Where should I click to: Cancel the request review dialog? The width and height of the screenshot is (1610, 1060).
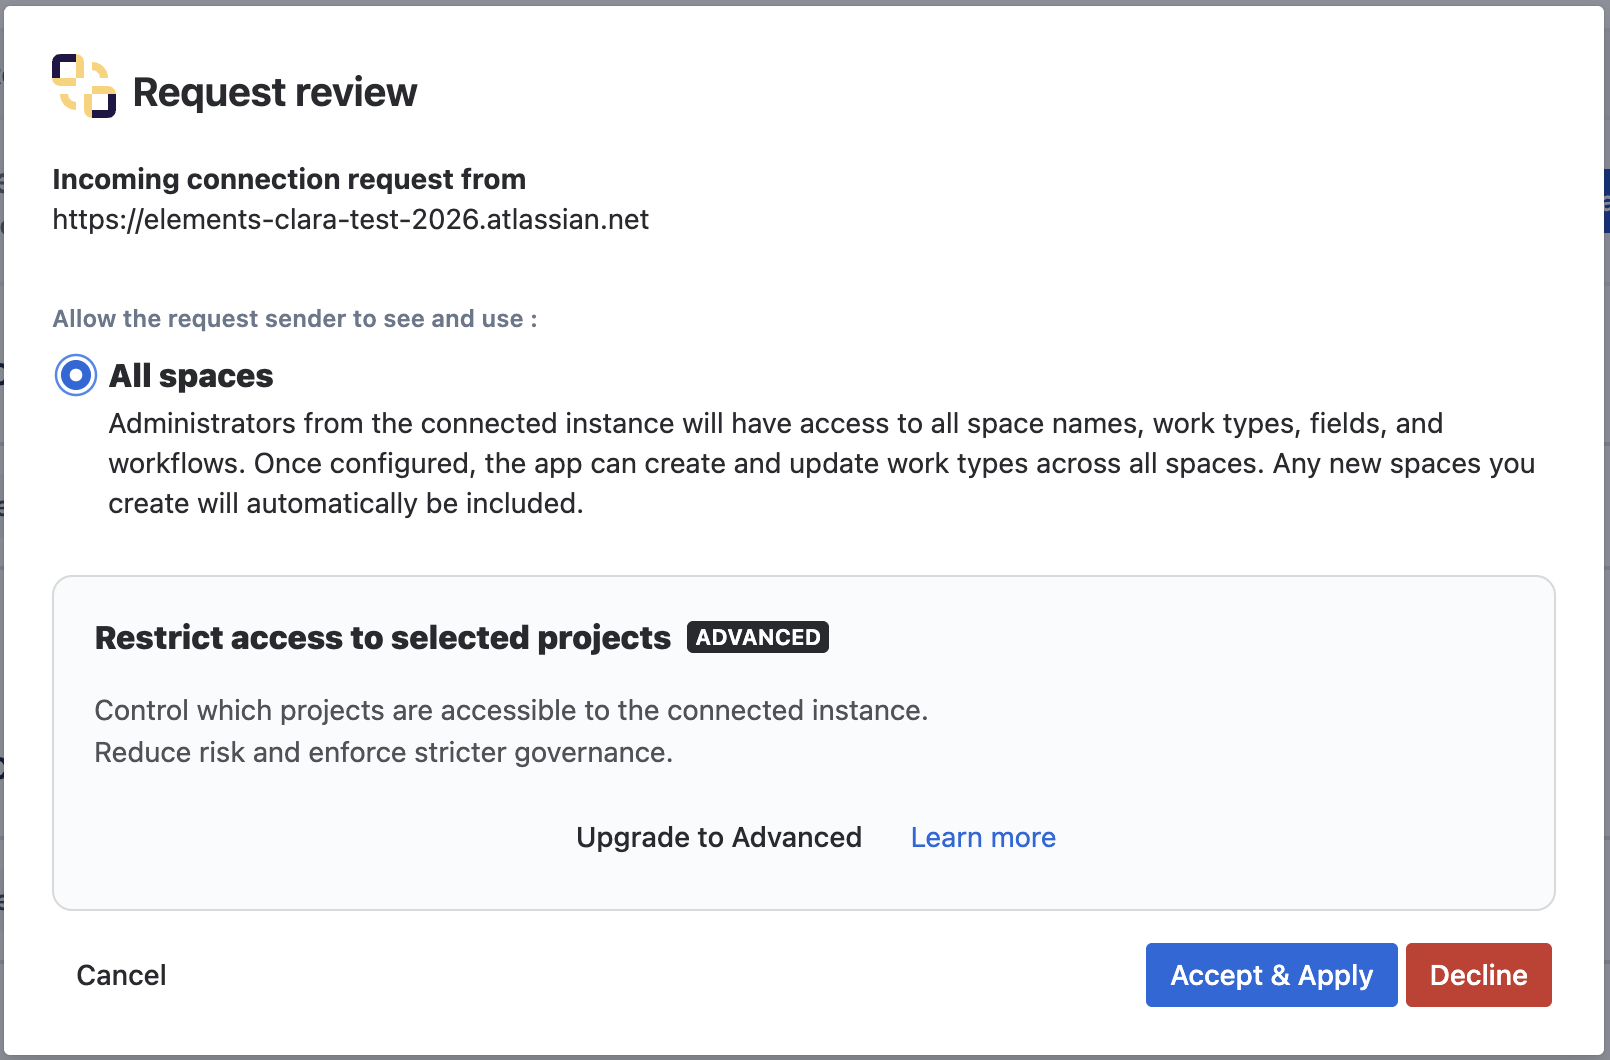(121, 975)
